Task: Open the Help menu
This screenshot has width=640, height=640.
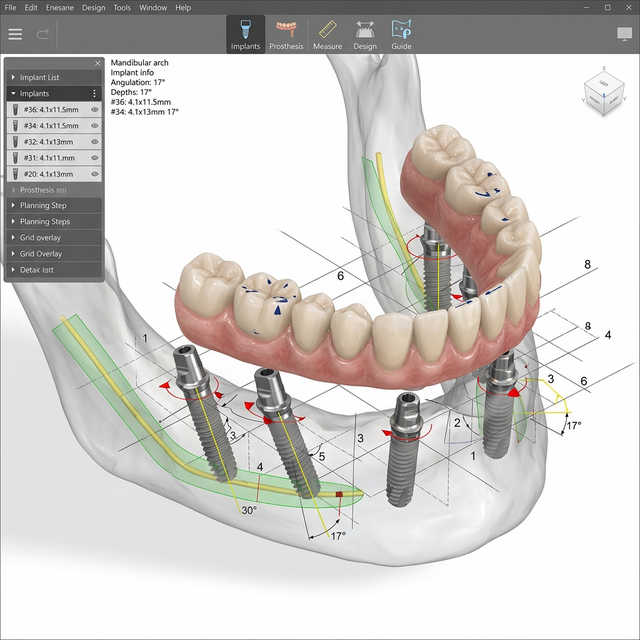Action: (183, 8)
